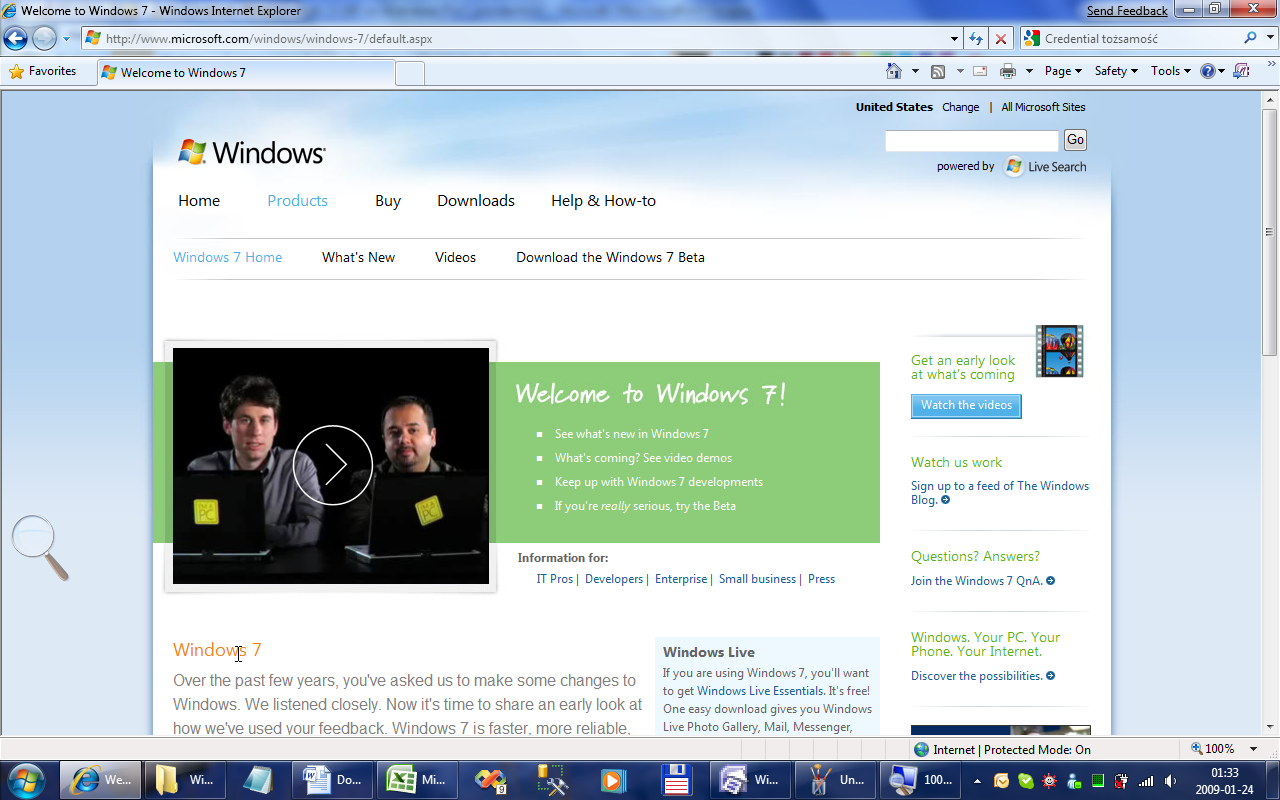Click the Change country link
1280x800 pixels.
click(x=960, y=107)
